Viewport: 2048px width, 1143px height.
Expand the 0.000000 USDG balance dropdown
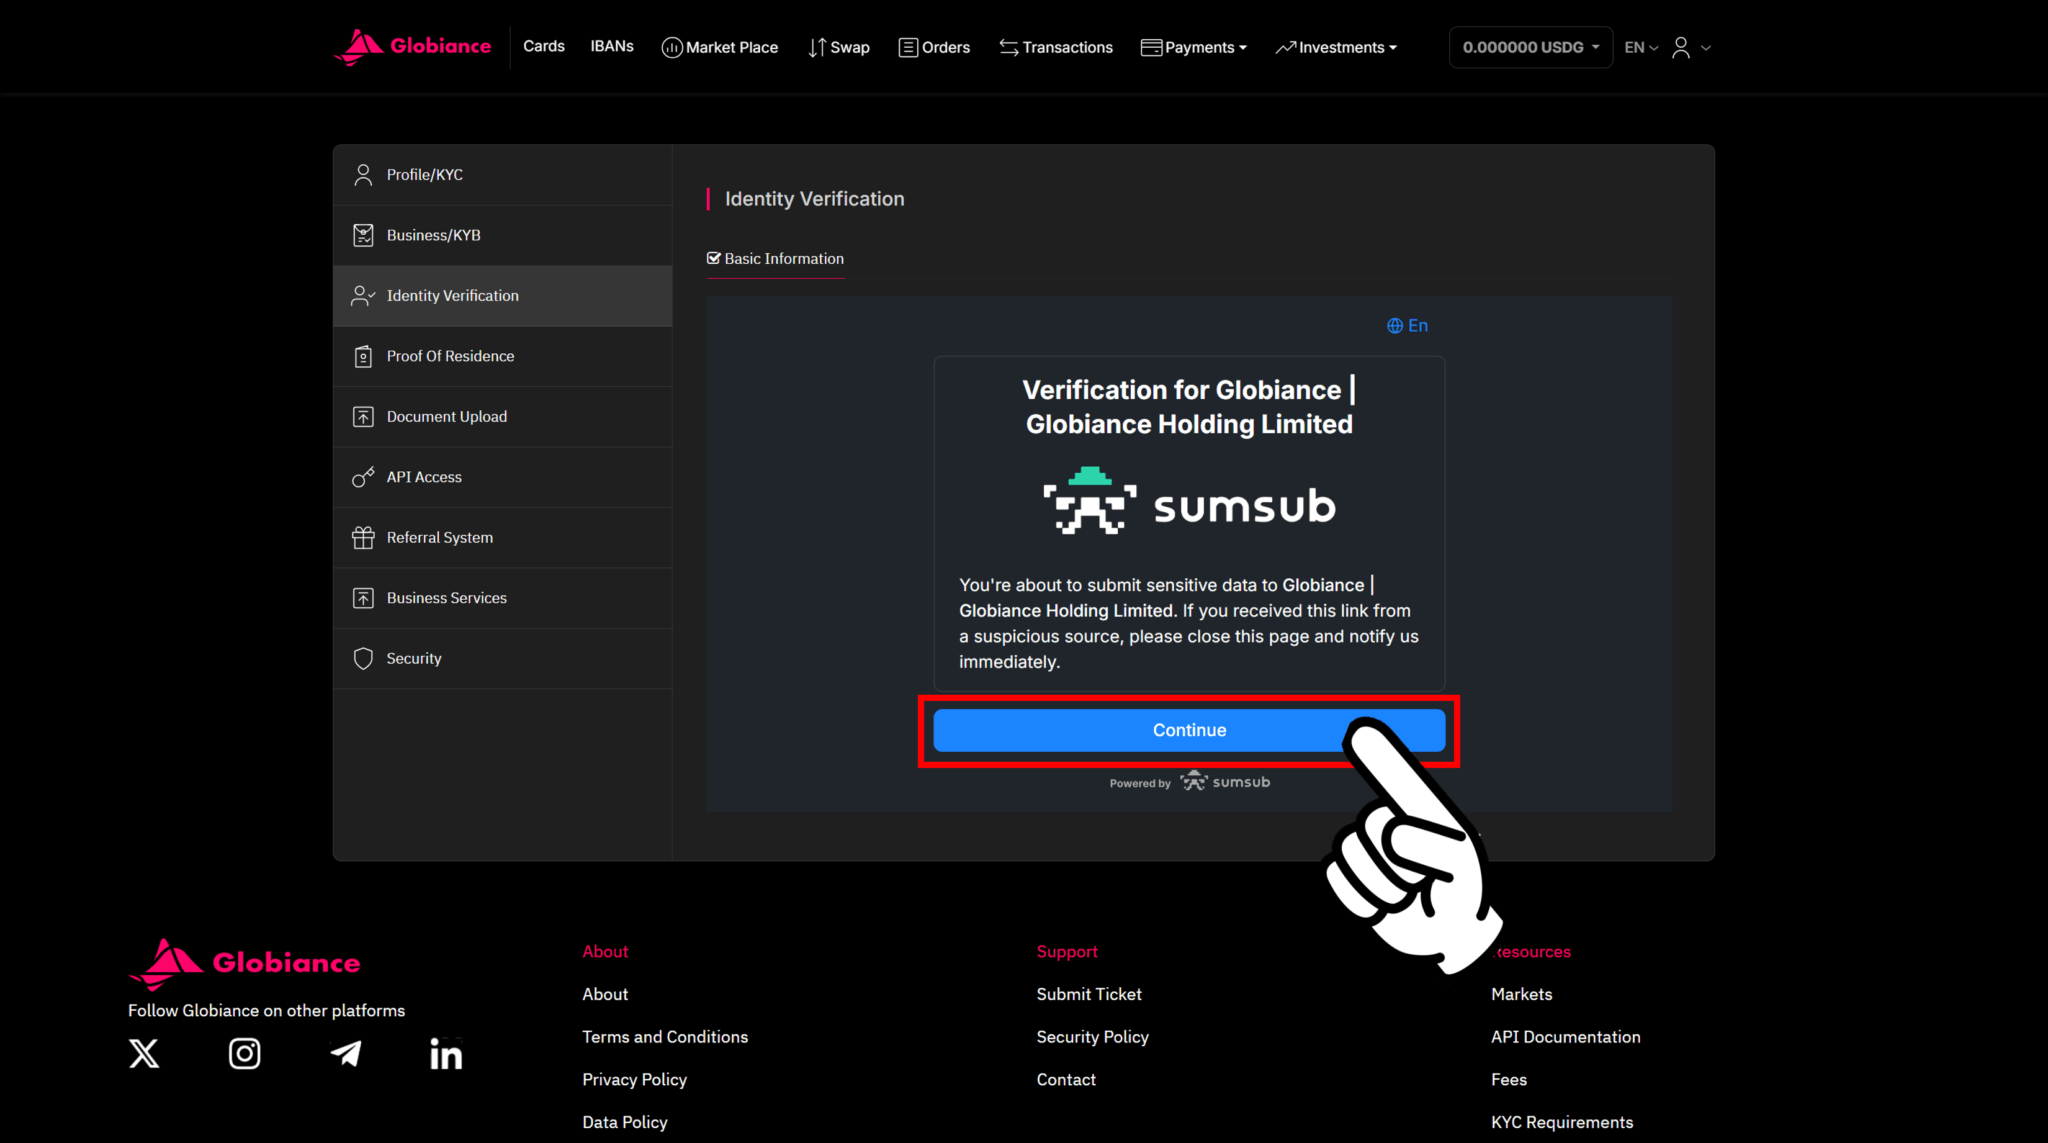click(1530, 47)
